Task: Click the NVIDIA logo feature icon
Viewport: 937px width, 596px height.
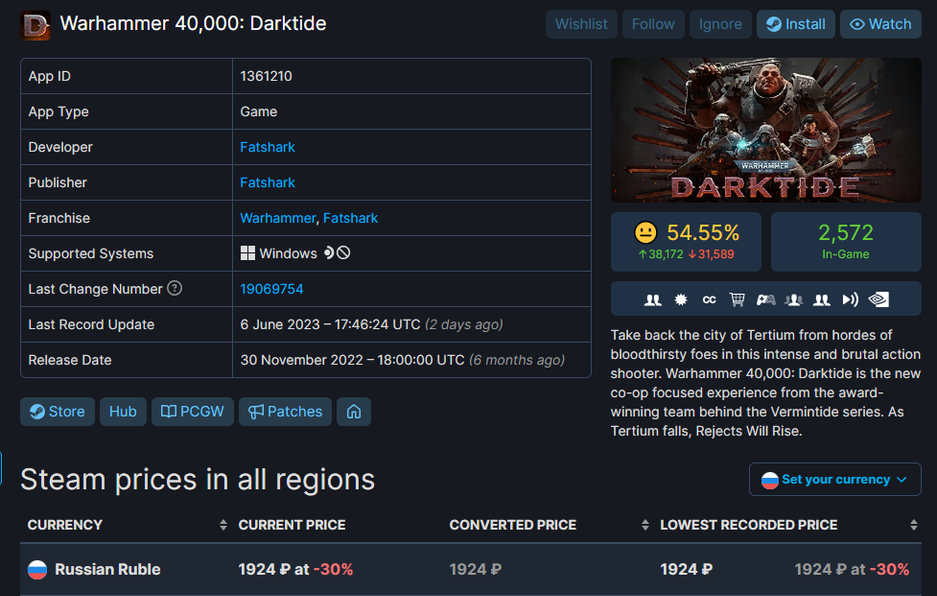Action: pos(878,299)
